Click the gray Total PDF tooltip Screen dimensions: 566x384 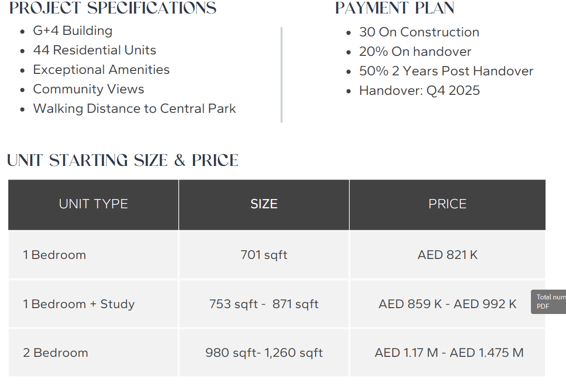(548, 302)
